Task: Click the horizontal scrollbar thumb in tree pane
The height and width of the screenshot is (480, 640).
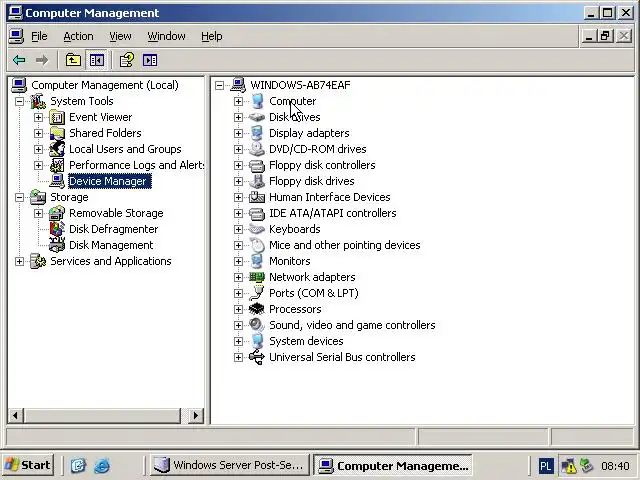Action: [x=102, y=416]
